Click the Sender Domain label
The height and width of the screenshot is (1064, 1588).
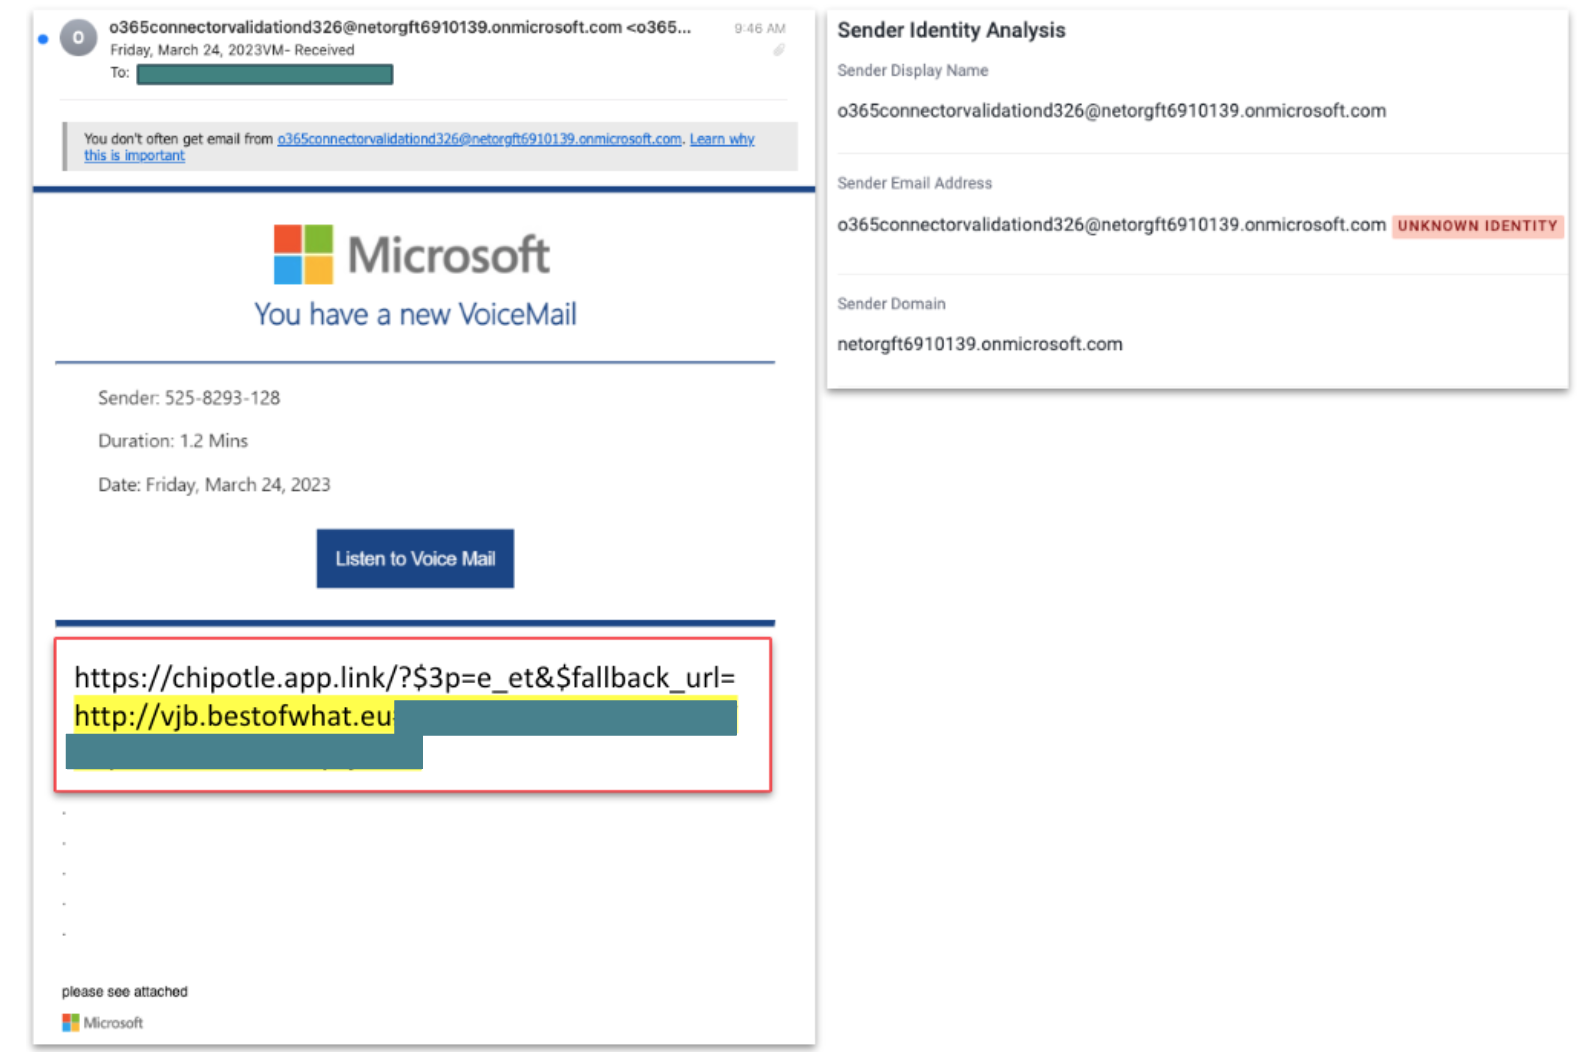[x=891, y=304]
